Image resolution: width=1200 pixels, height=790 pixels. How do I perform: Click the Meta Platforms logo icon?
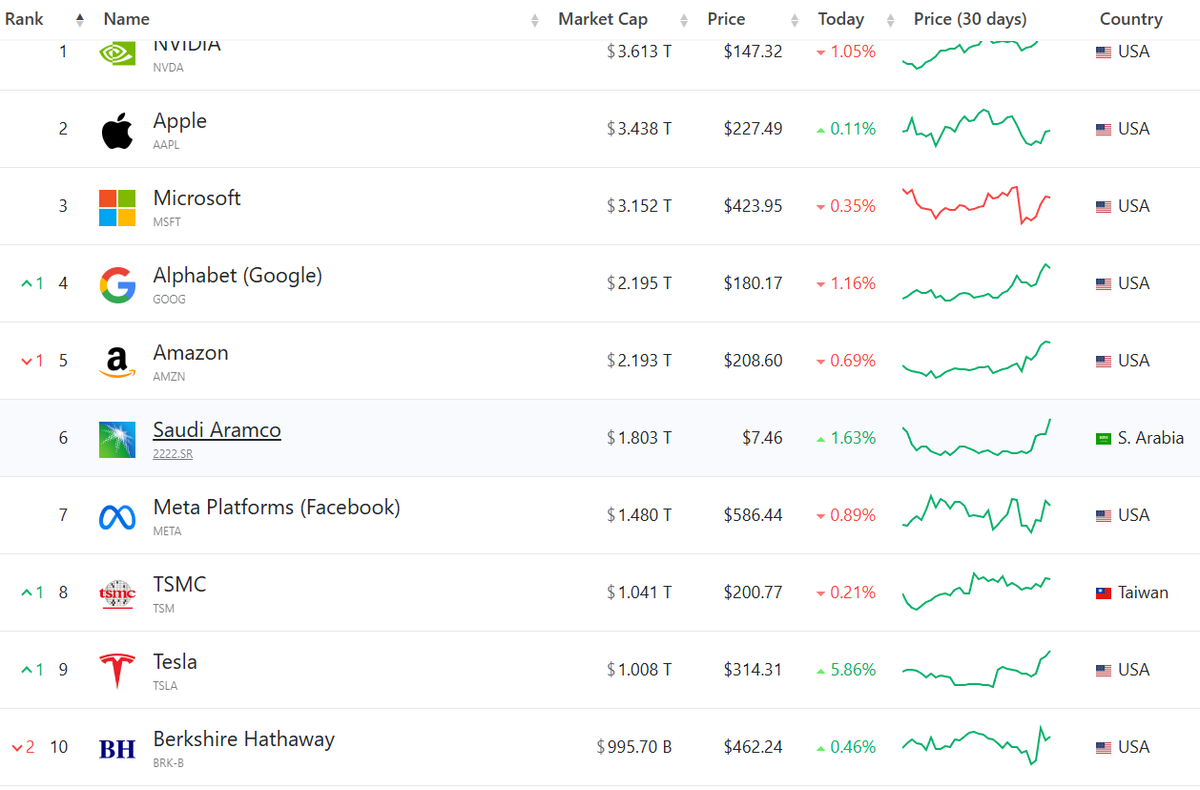click(117, 517)
